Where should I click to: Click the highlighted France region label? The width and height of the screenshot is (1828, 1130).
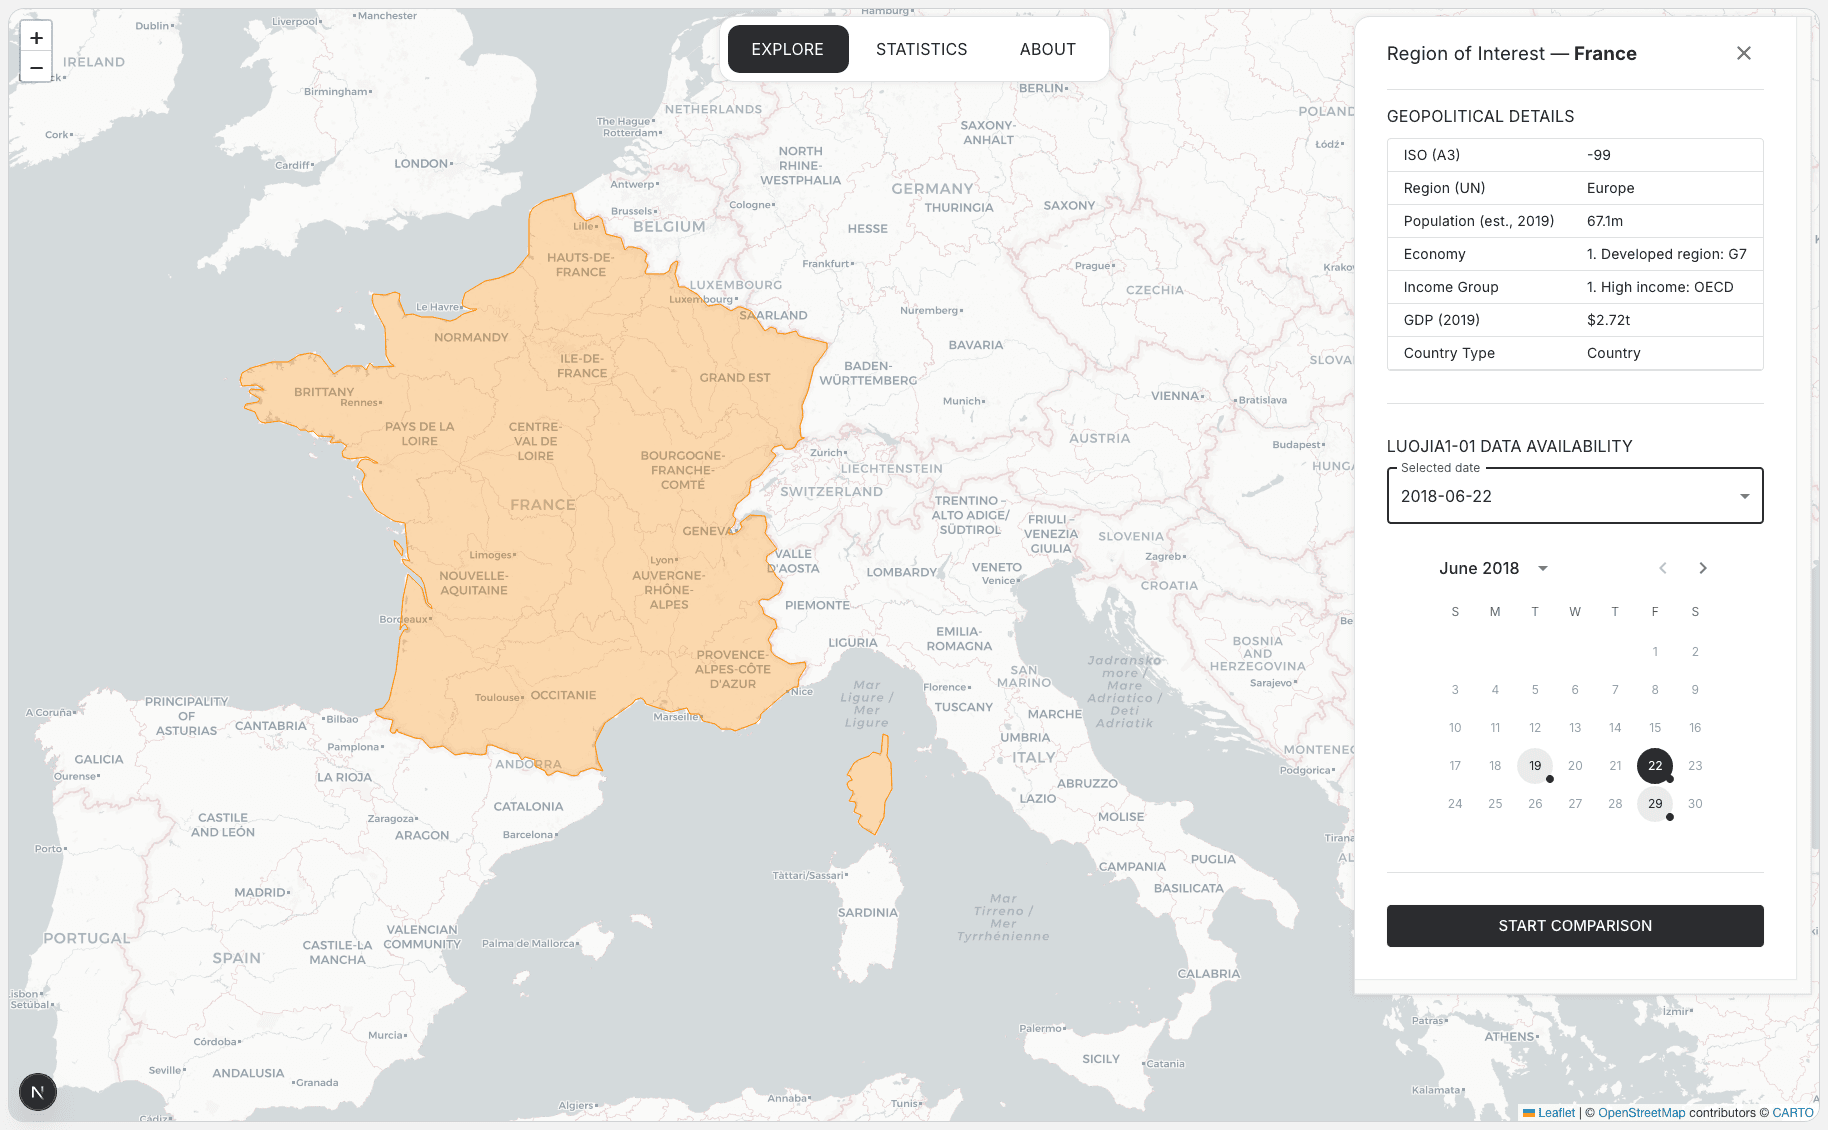543,505
